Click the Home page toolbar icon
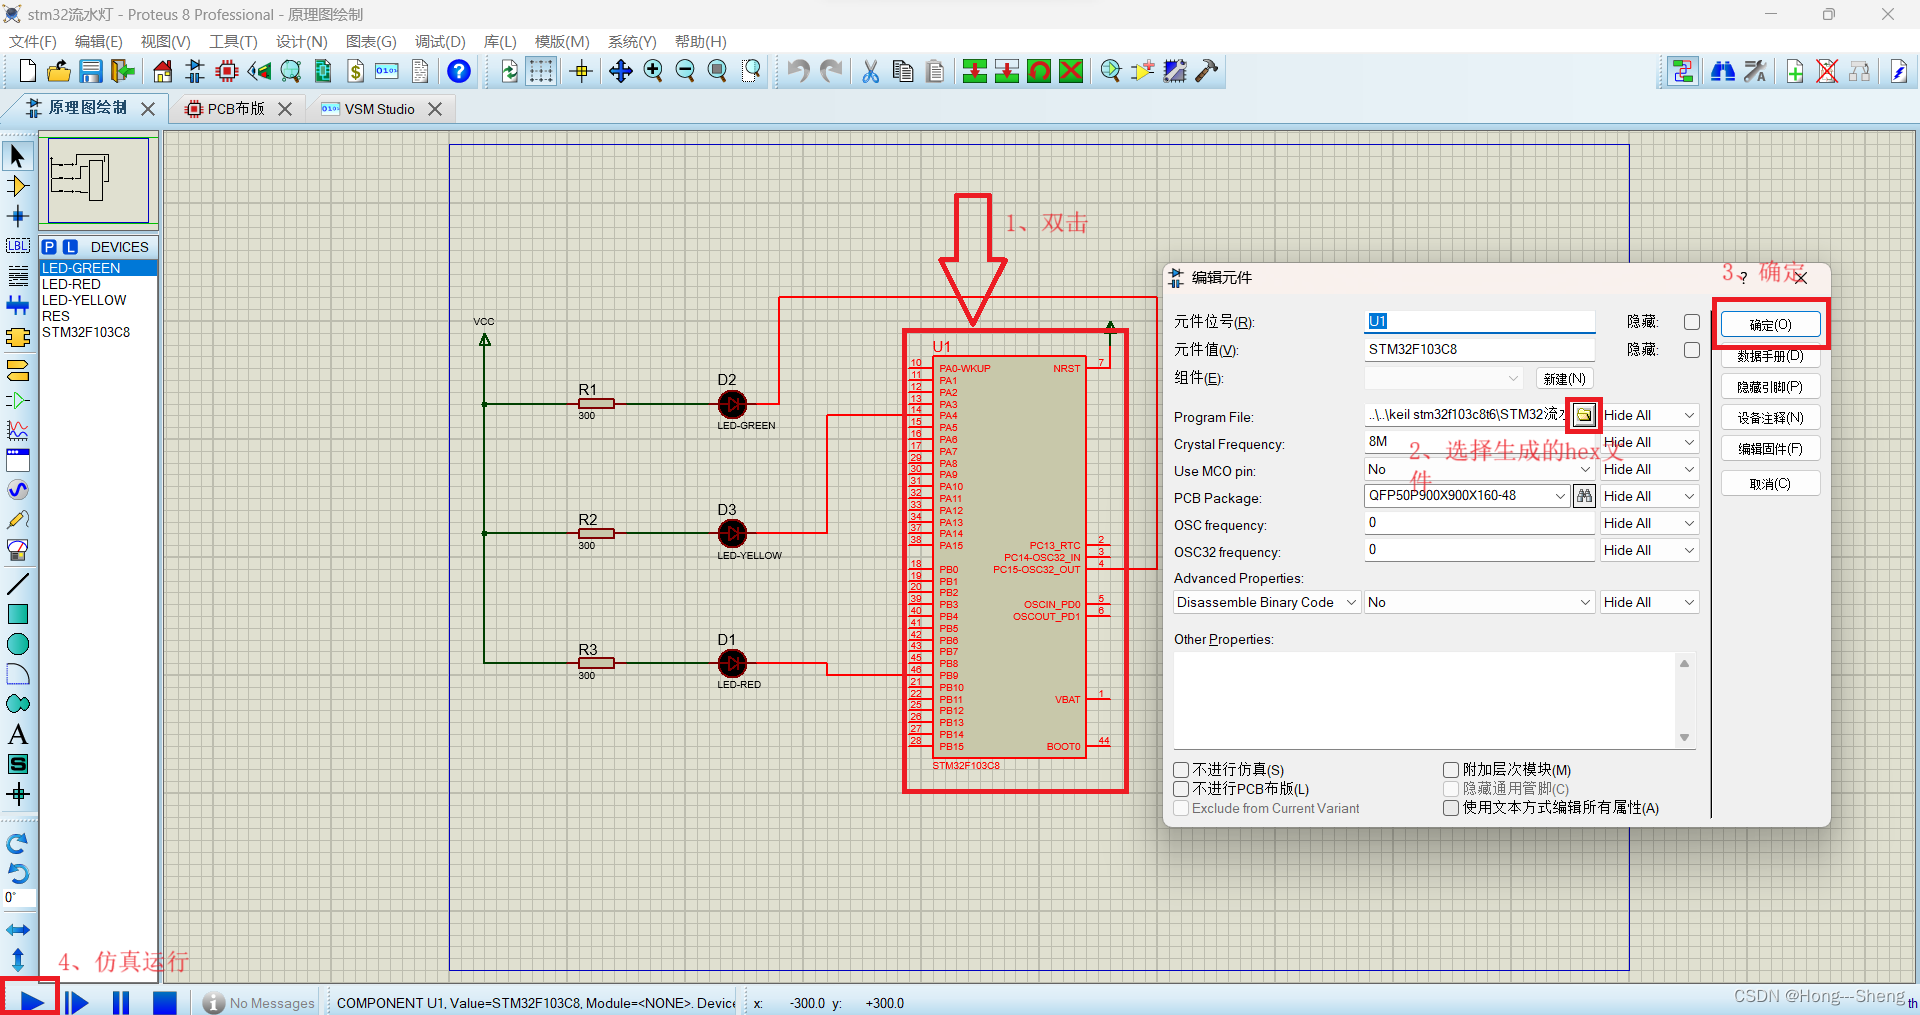 point(163,71)
